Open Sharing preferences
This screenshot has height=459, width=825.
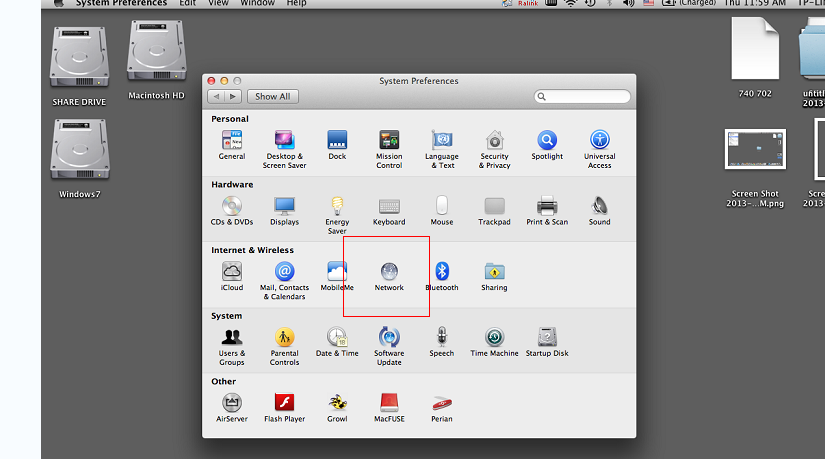tap(494, 276)
